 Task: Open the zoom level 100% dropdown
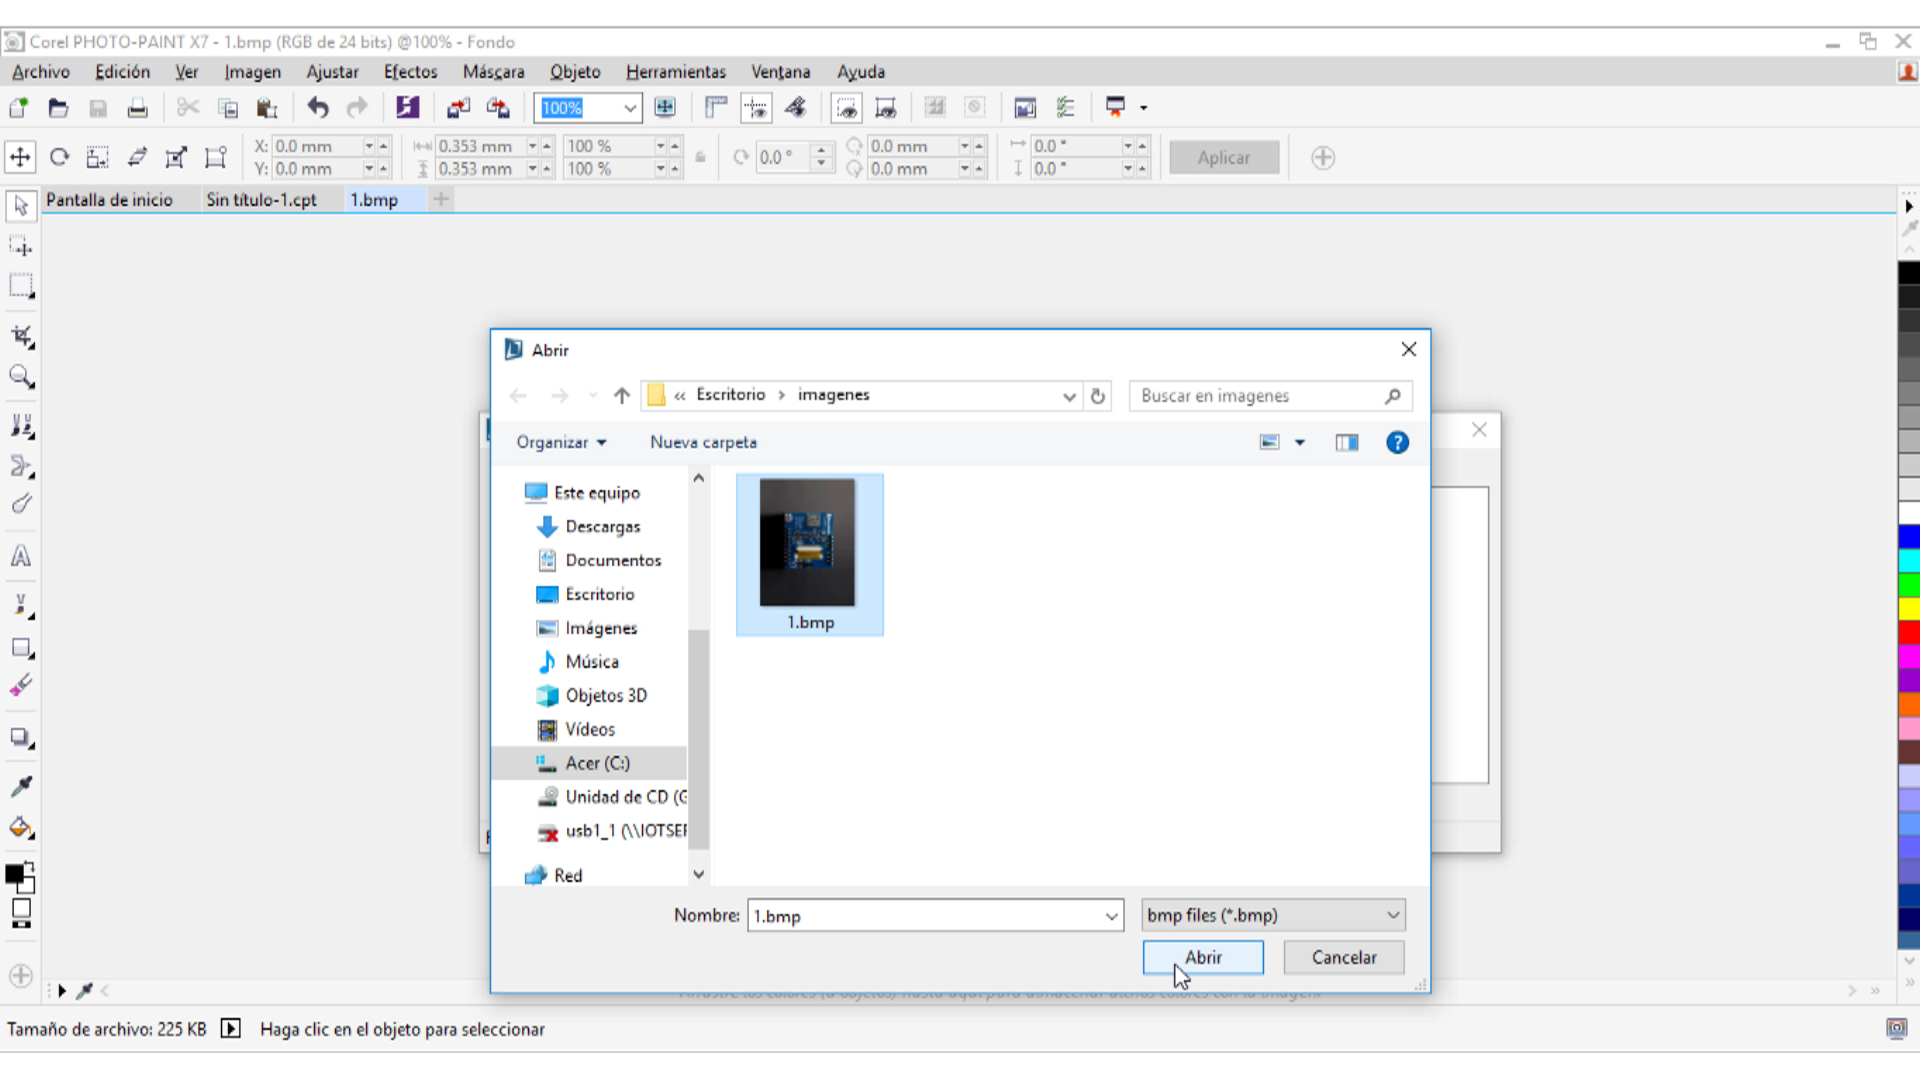[x=630, y=108]
